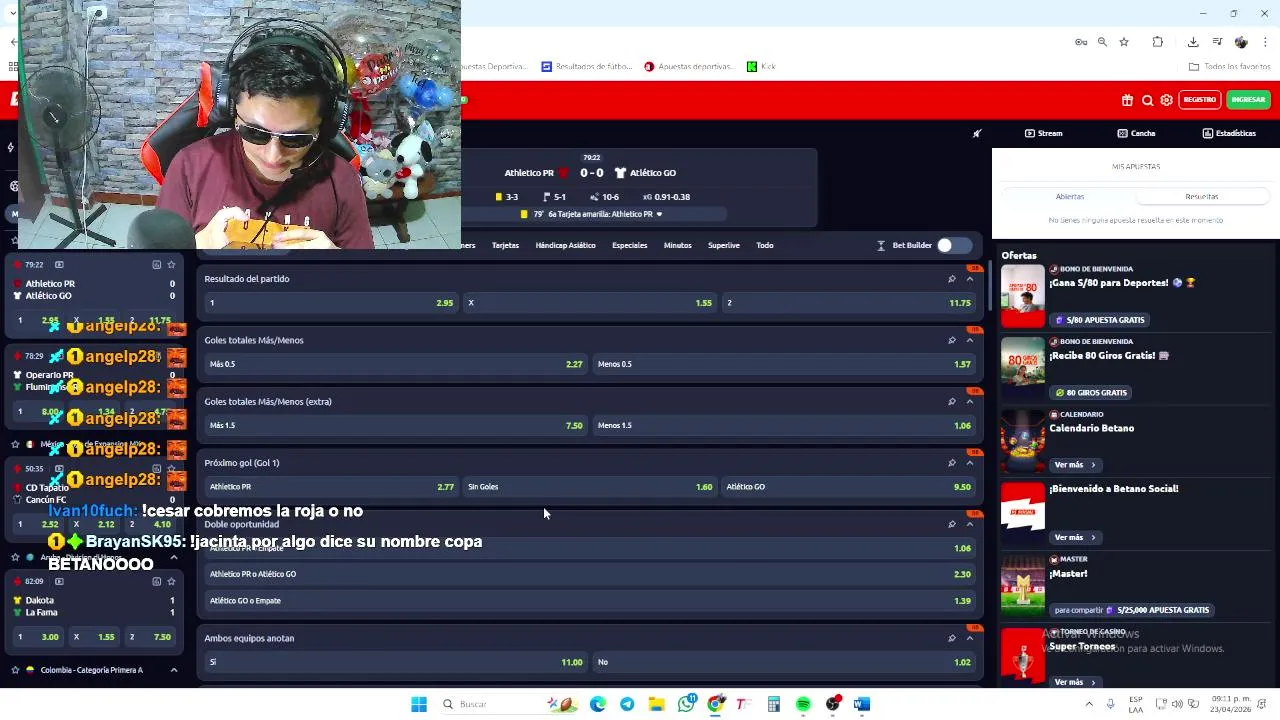1280x720 pixels.
Task: Bet La Fama win at 7.50 in sidebar
Action: pos(149,637)
